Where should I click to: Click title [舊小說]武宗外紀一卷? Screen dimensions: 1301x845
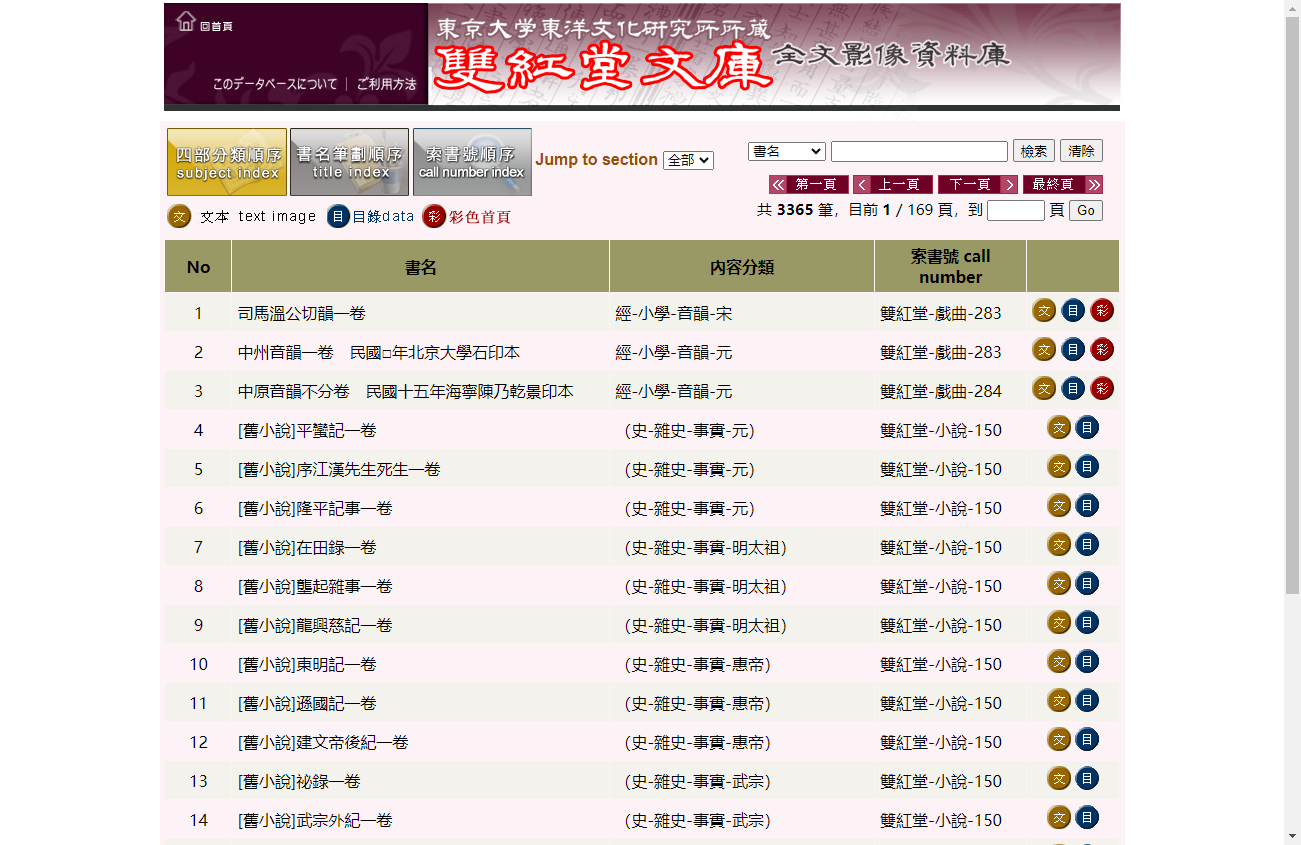[x=315, y=820]
